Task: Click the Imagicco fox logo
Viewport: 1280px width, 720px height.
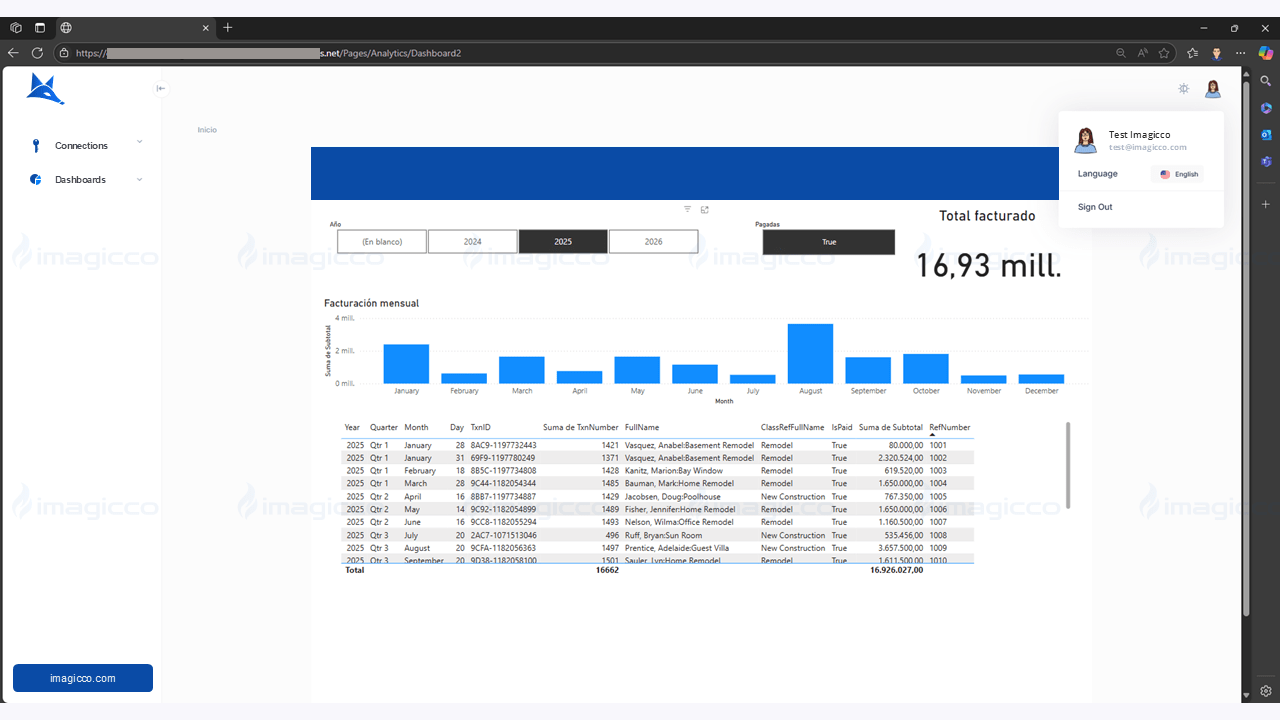Action: [45, 90]
